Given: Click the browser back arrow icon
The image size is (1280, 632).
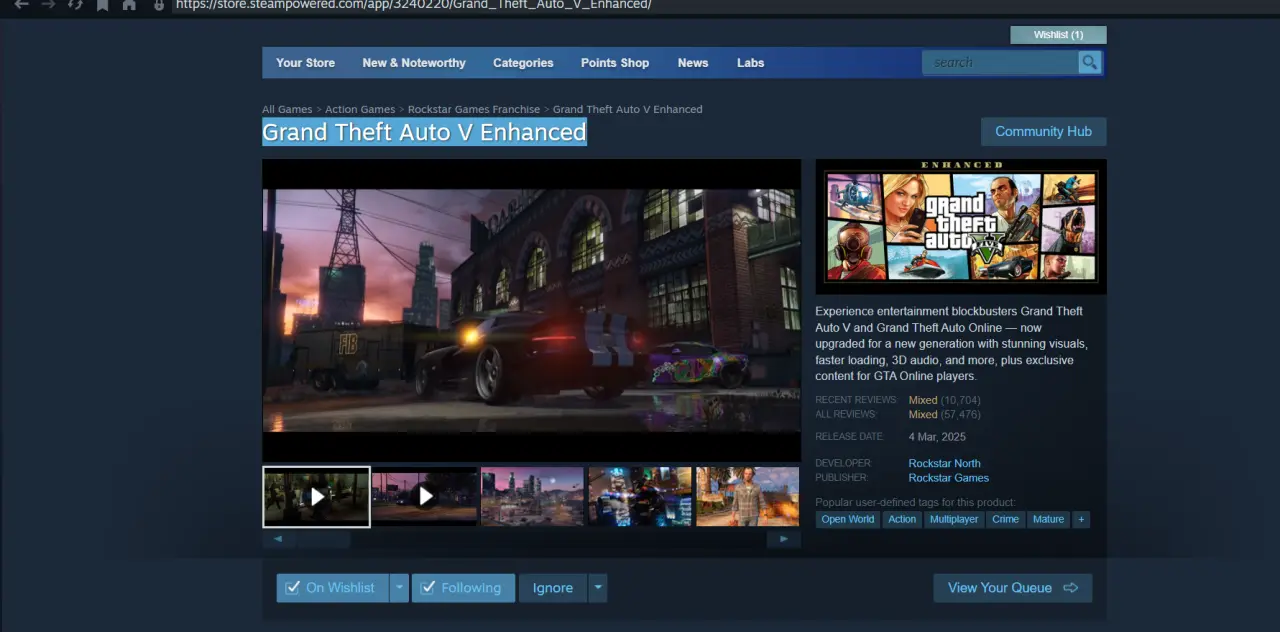Looking at the screenshot, I should coord(21,5).
